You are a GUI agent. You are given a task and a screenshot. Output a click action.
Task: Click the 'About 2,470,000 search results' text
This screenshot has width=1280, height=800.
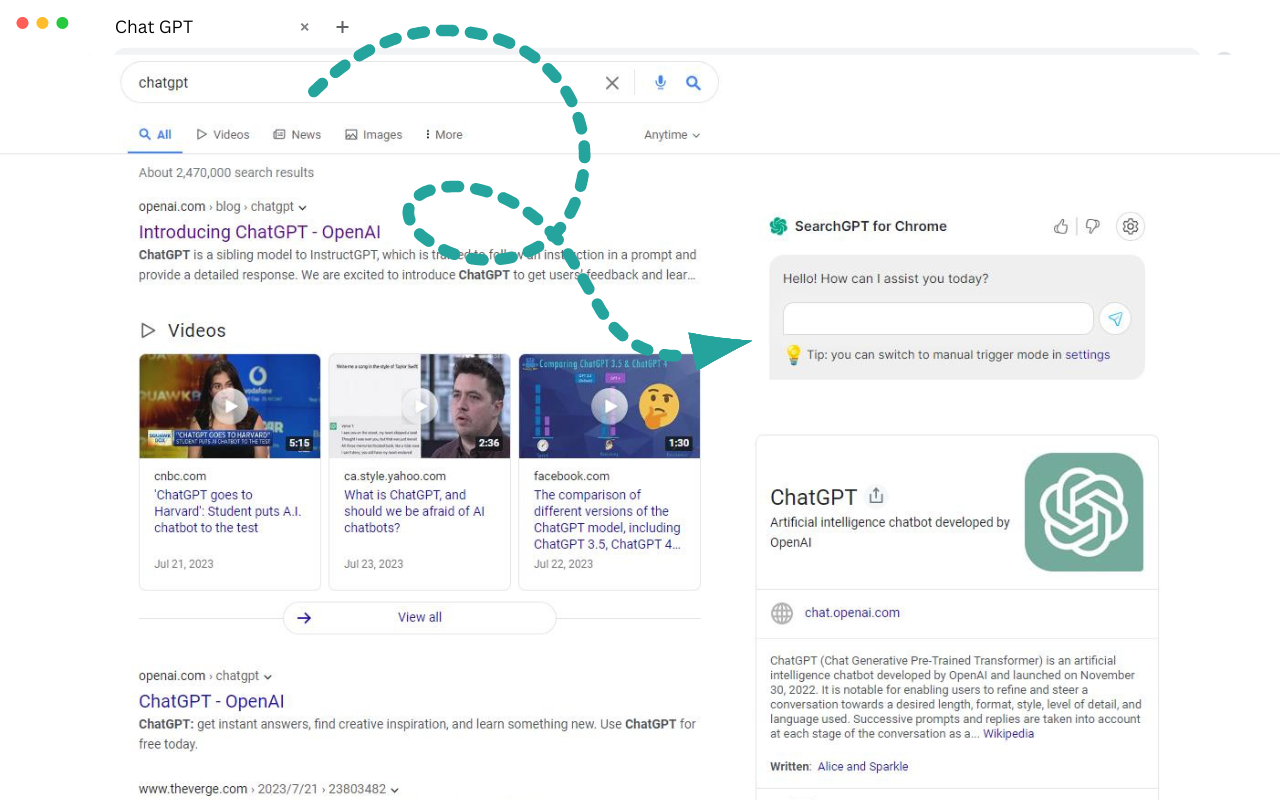pos(226,173)
